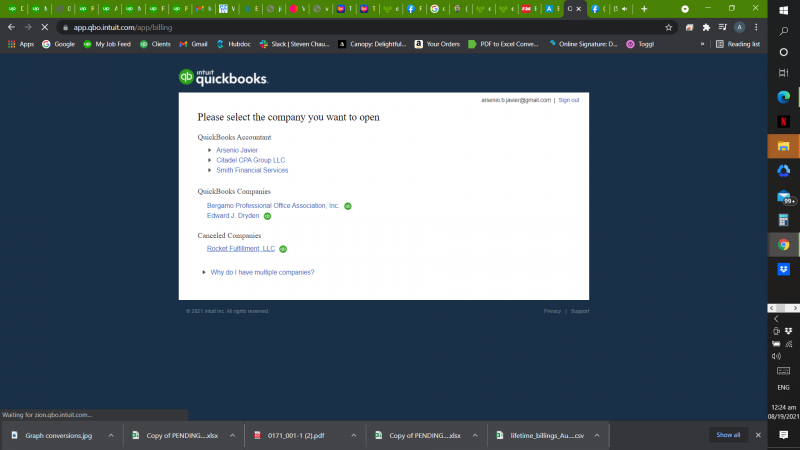Expand arrow beside Arsenio Javier

point(210,150)
